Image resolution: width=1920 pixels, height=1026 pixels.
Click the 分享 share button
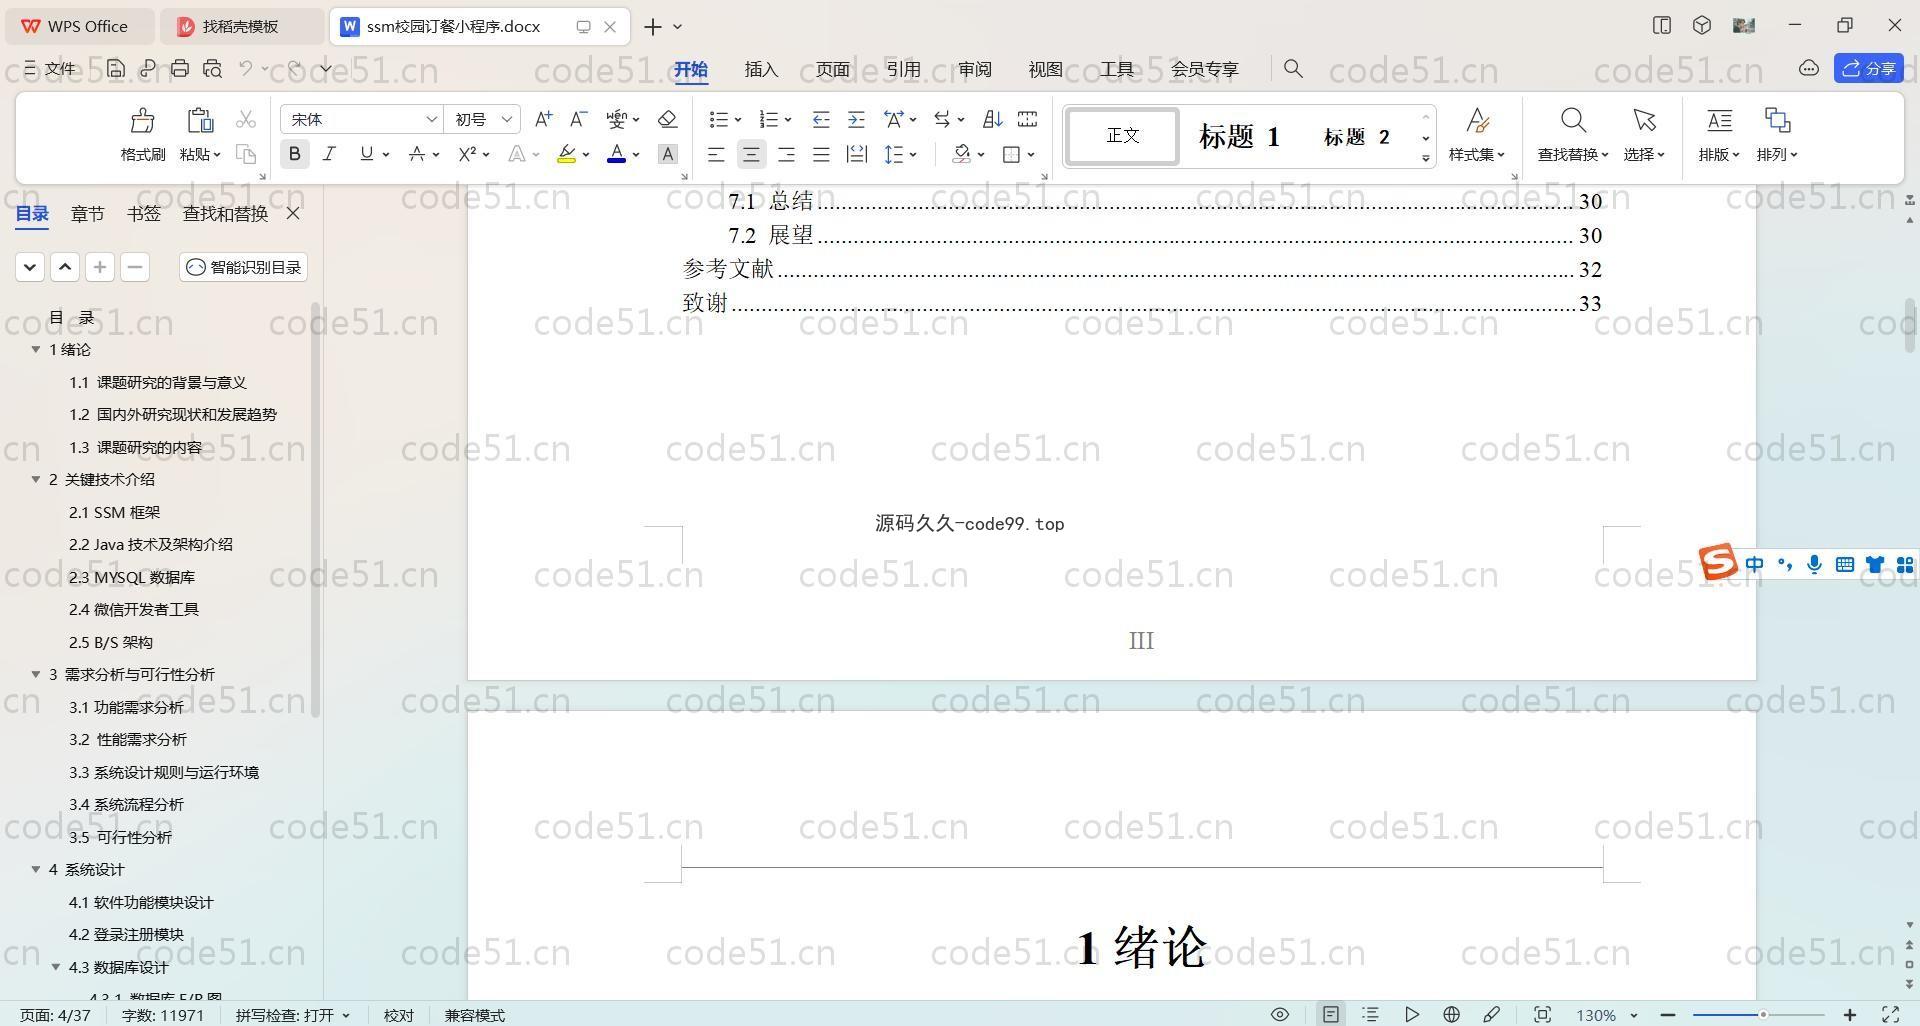pyautogui.click(x=1869, y=68)
